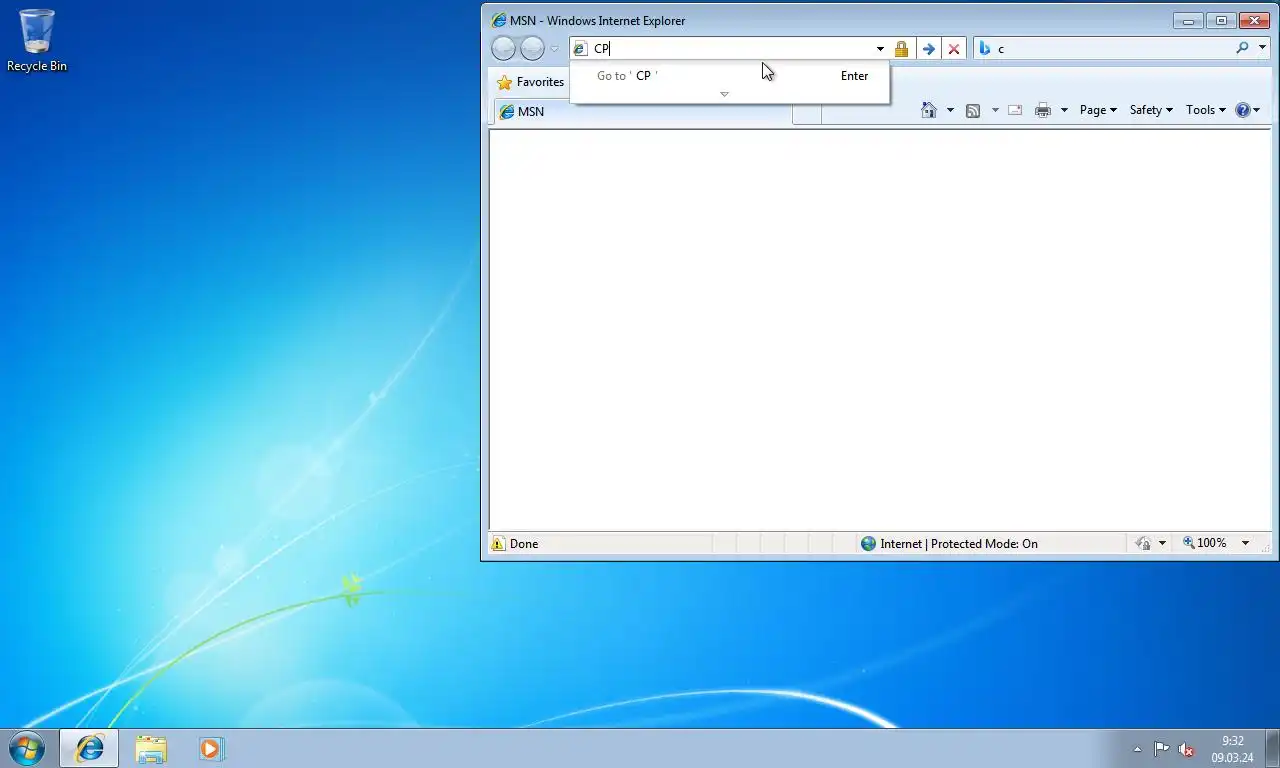The height and width of the screenshot is (768, 1280).
Task: Click the Help question mark icon
Action: pyautogui.click(x=1243, y=110)
